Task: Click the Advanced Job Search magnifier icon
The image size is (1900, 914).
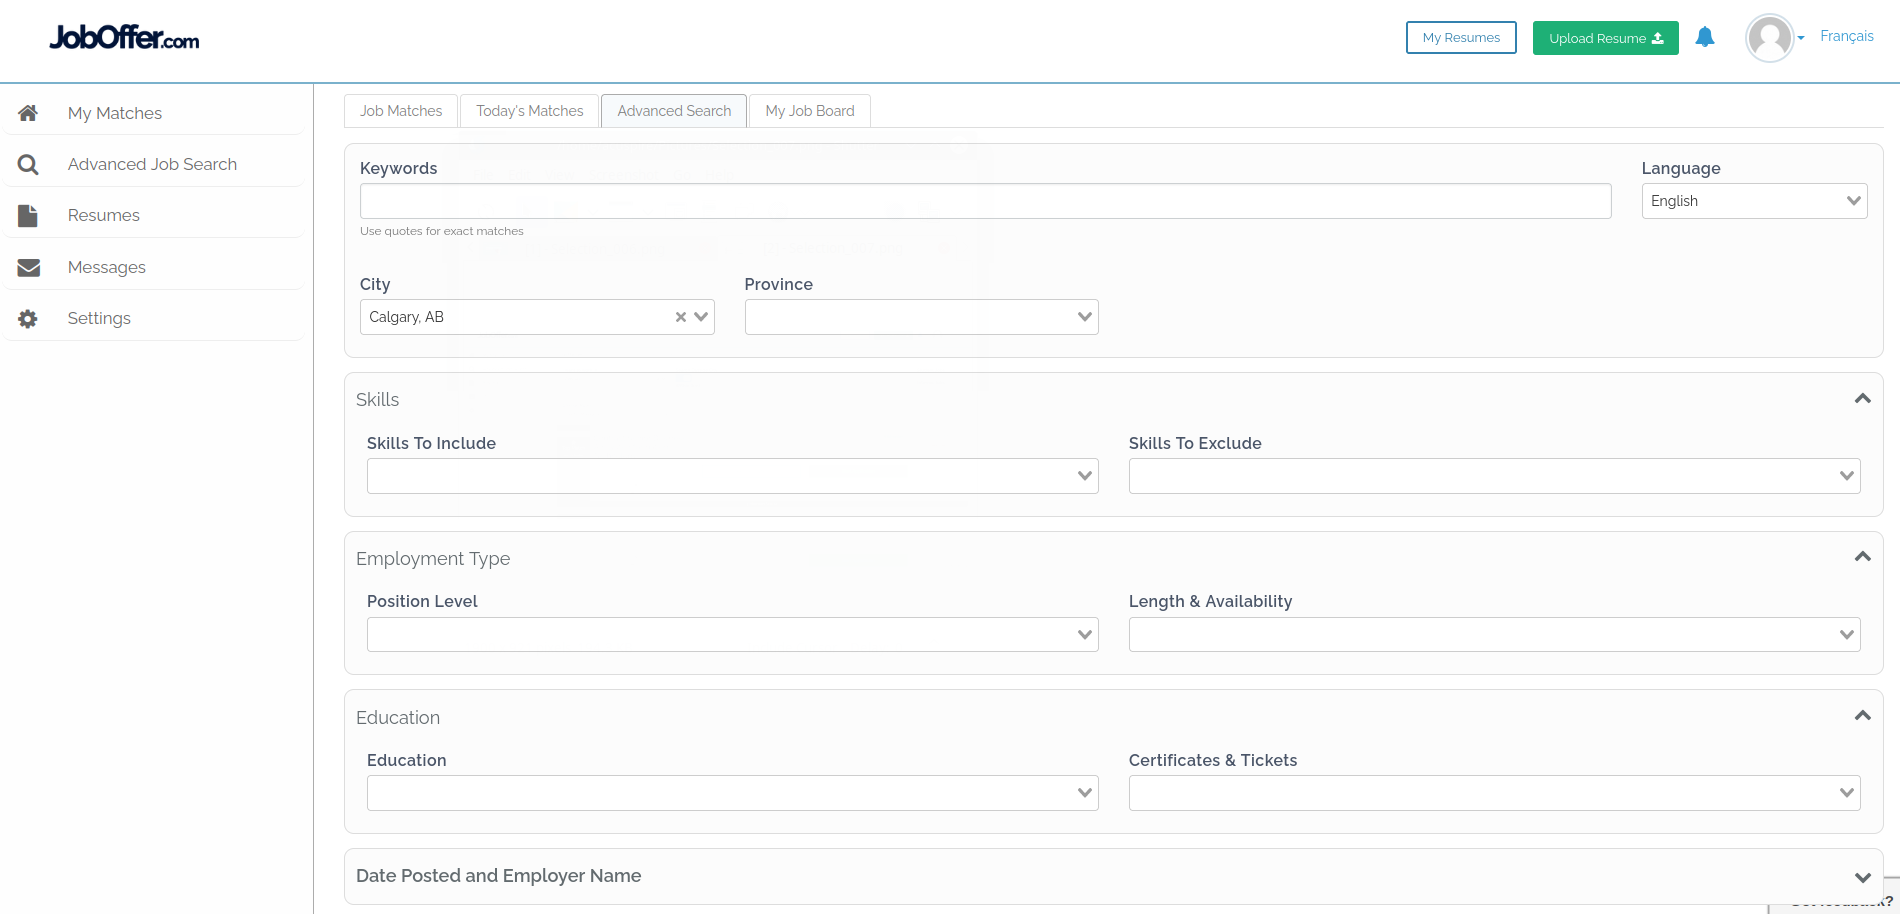Action: (x=27, y=164)
